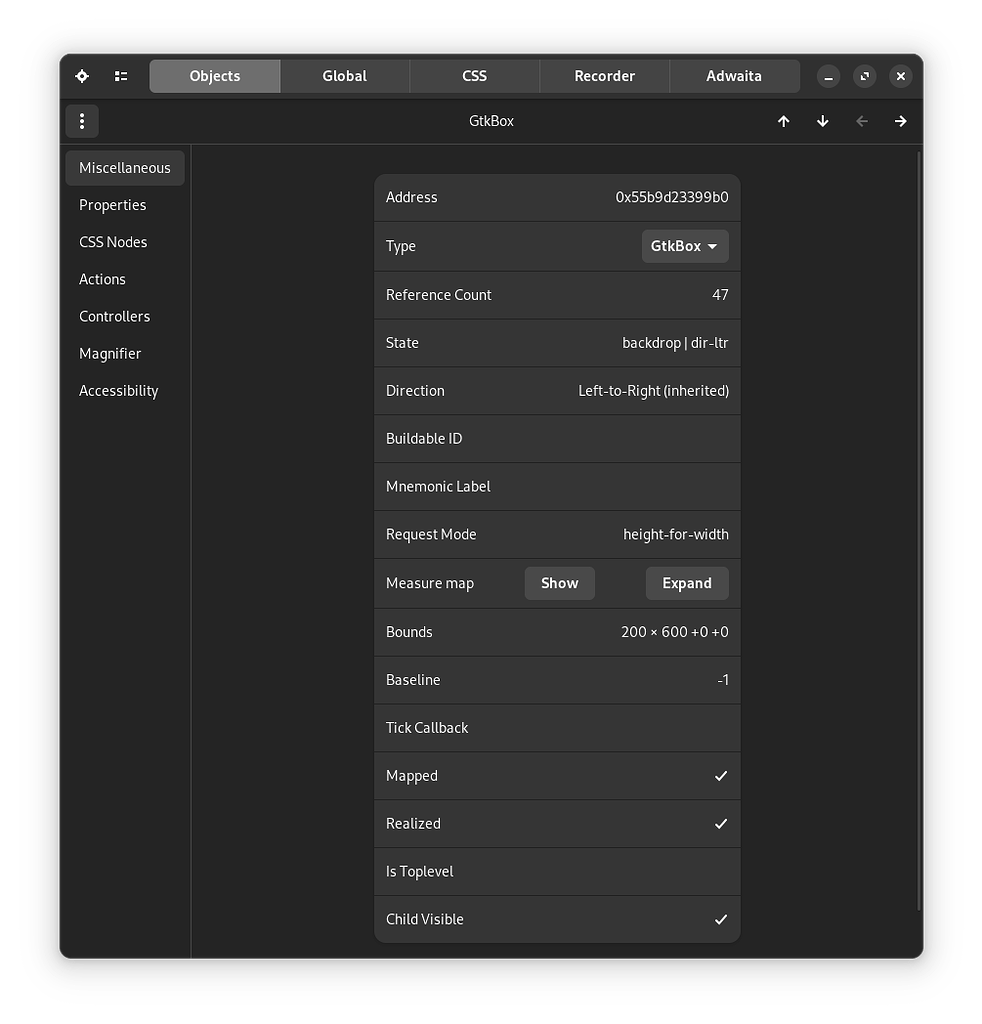Toggle the Realized checkmark
The width and height of the screenshot is (982, 1024).
point(721,823)
